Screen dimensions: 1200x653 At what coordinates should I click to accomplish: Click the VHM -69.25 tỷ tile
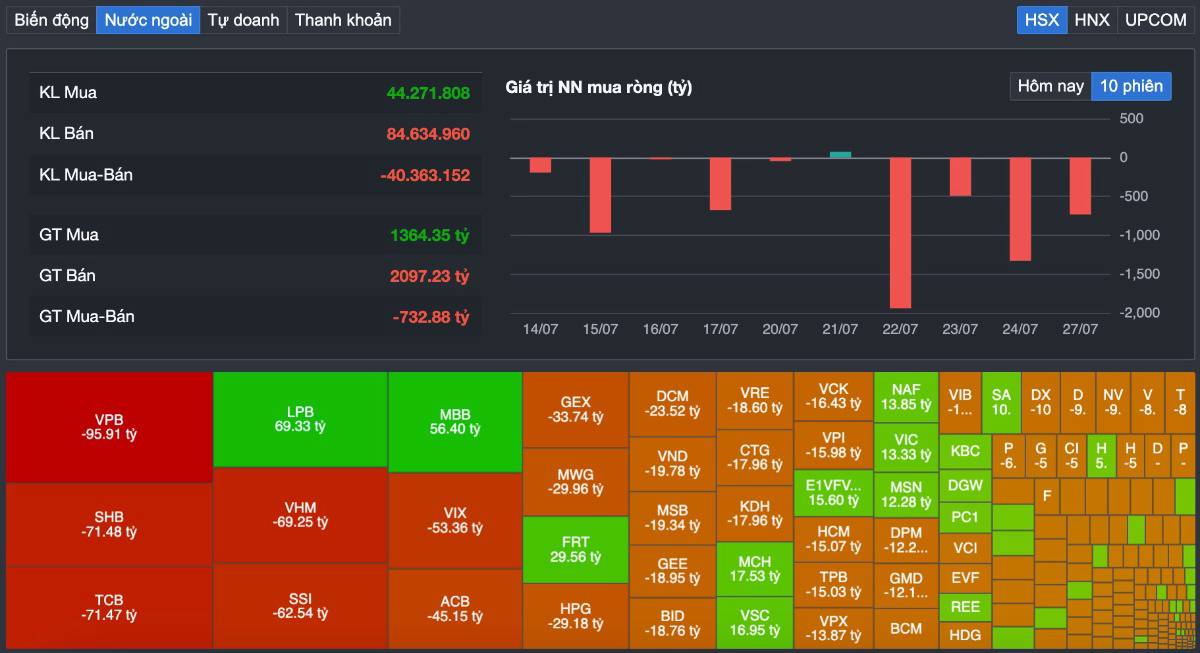click(x=300, y=515)
